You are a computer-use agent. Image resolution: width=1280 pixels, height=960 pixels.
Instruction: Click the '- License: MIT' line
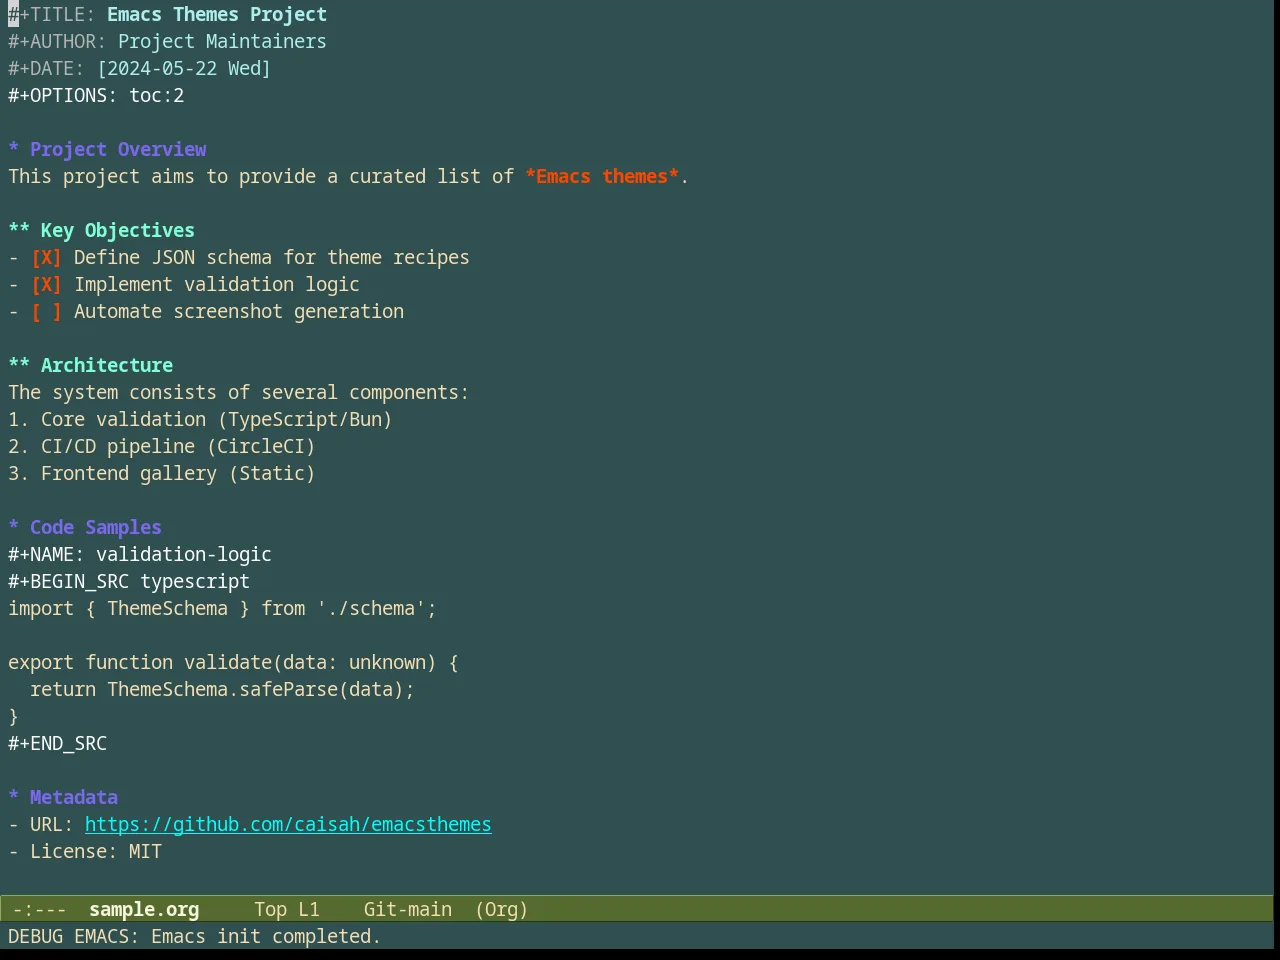[x=85, y=852]
